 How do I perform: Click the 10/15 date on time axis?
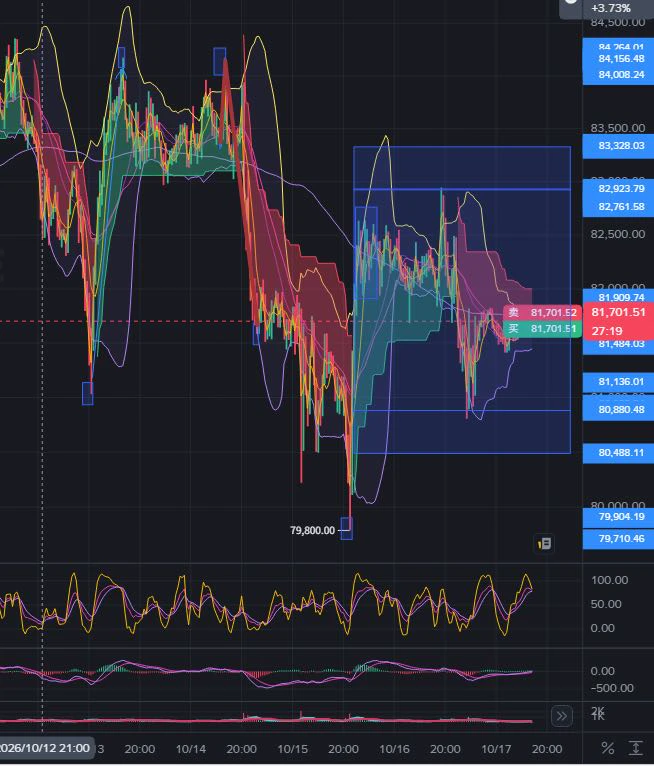pos(293,749)
